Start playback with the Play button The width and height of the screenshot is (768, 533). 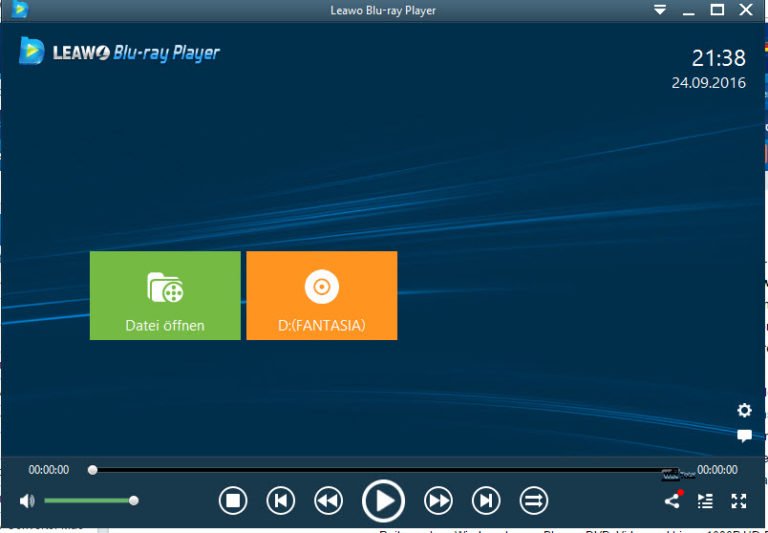pos(383,501)
